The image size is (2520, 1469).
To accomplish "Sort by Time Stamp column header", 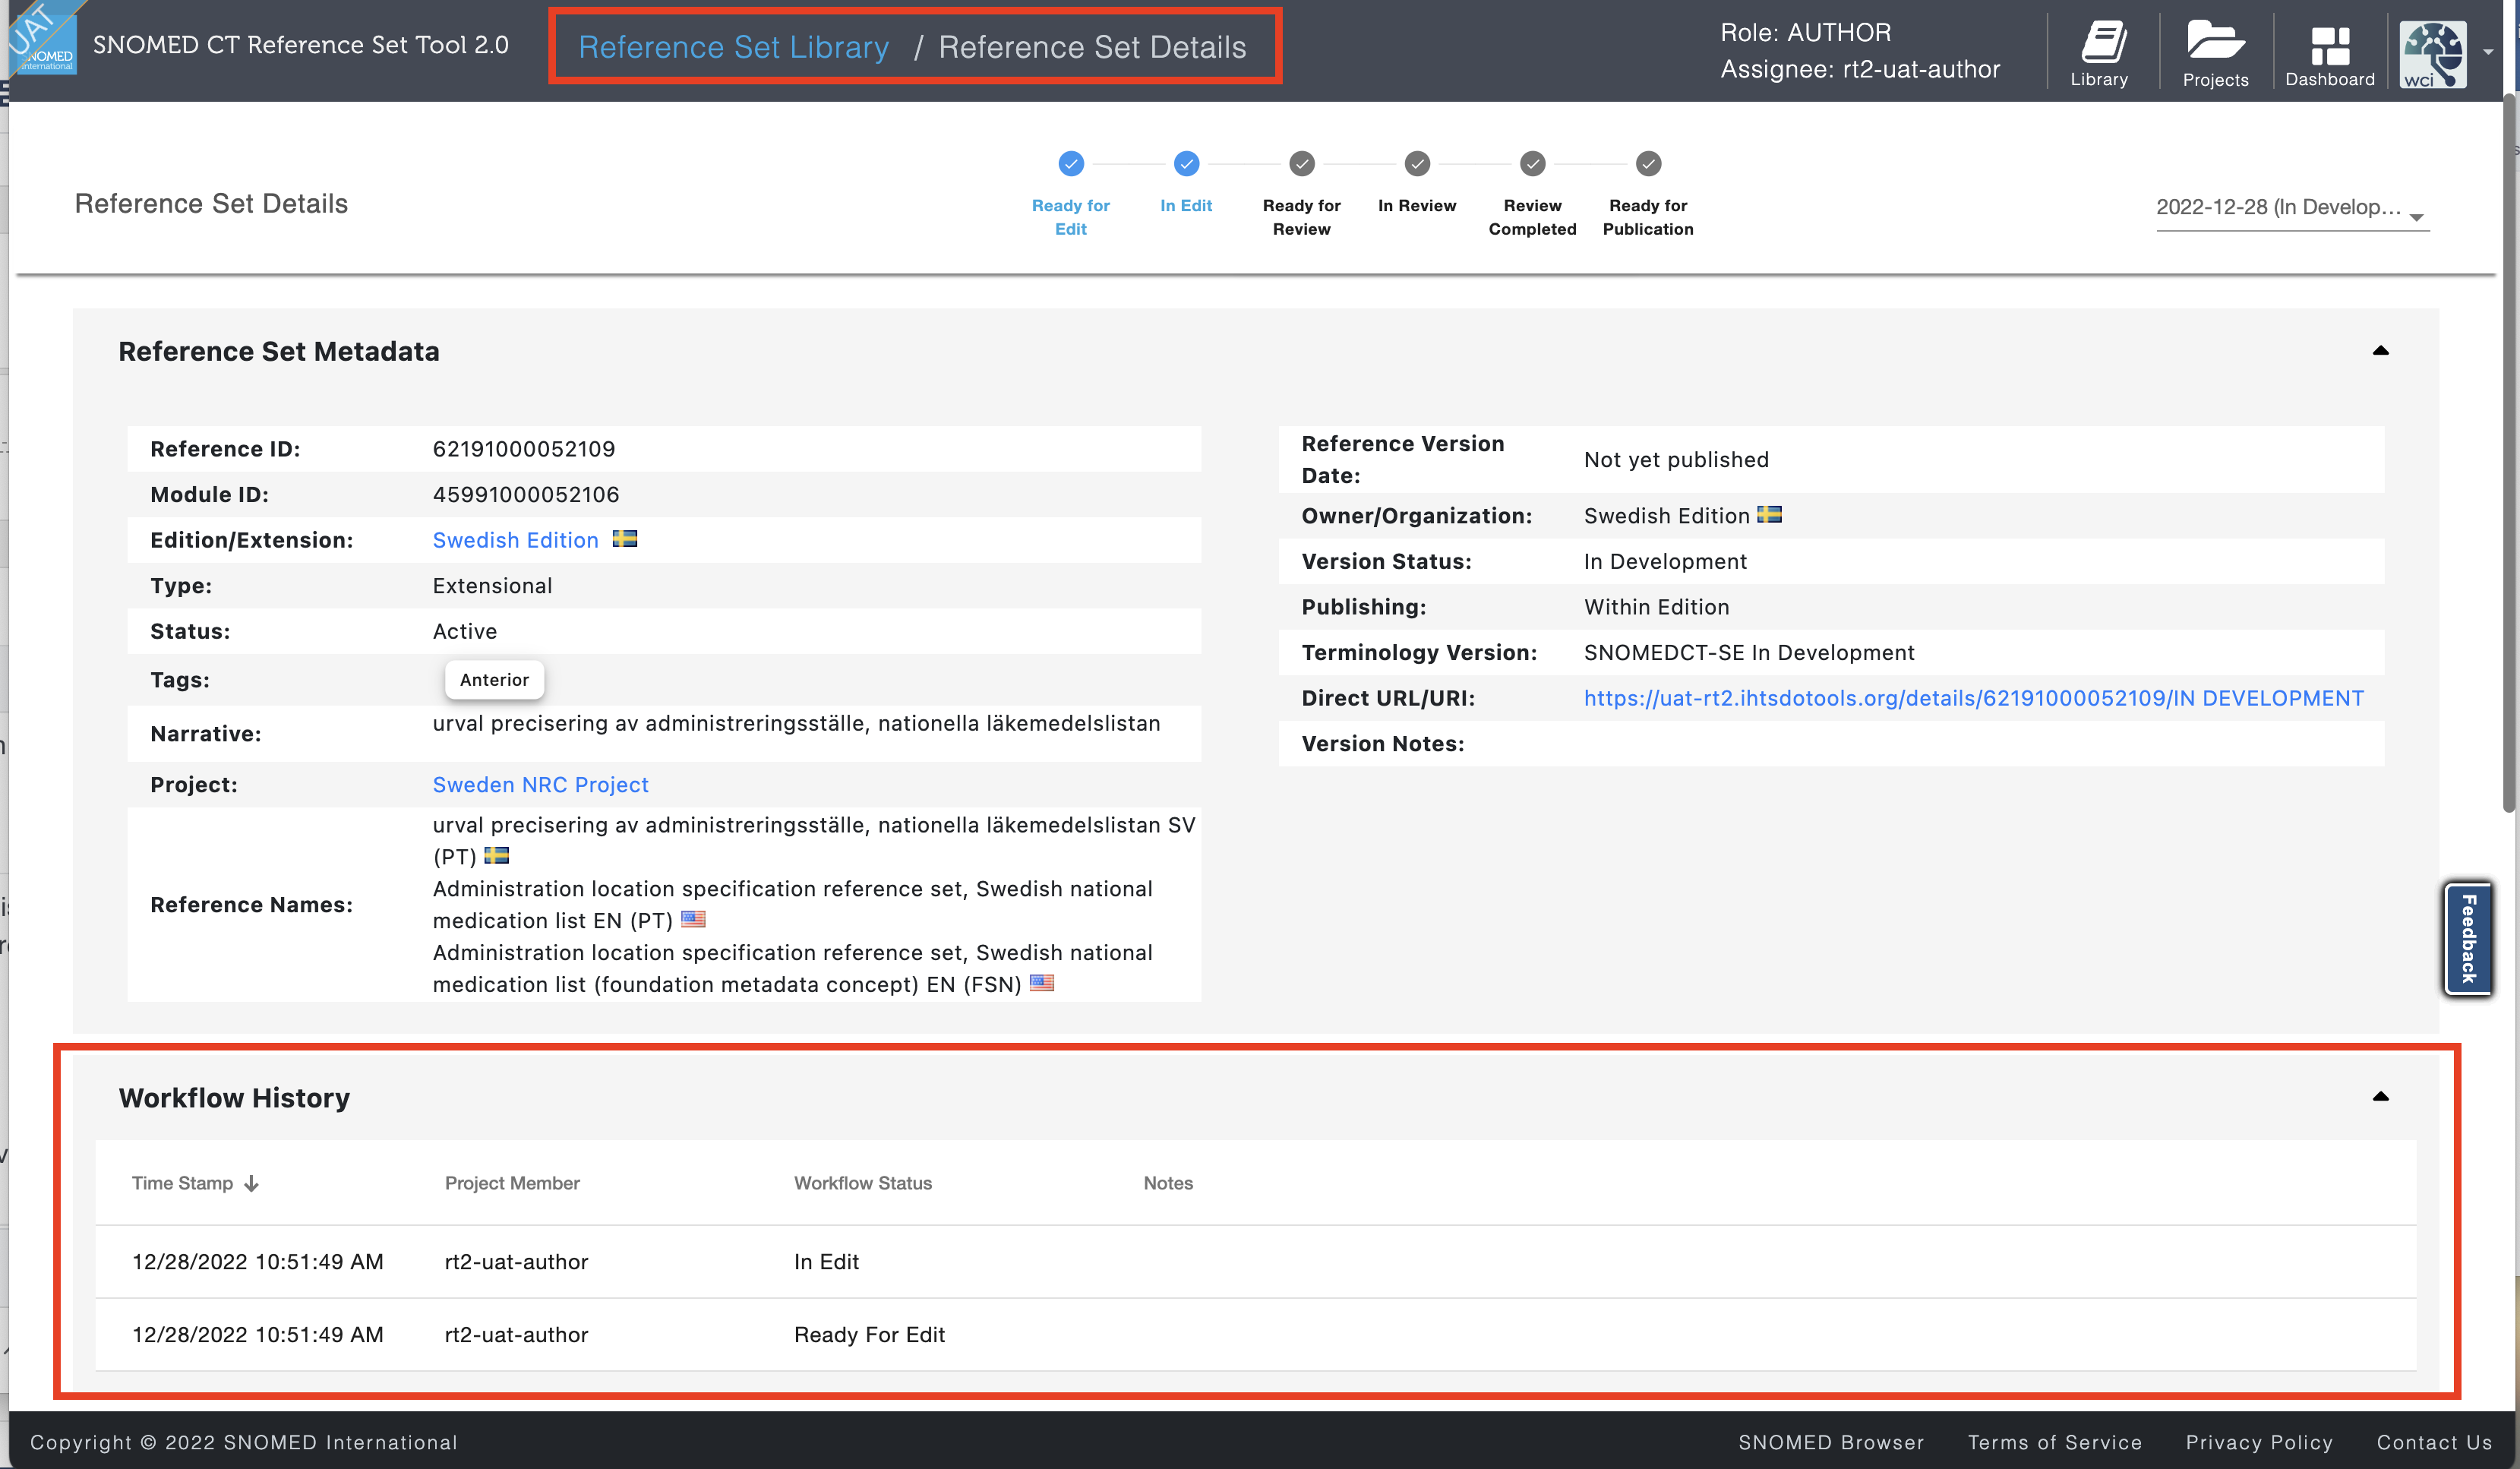I will [x=182, y=1183].
